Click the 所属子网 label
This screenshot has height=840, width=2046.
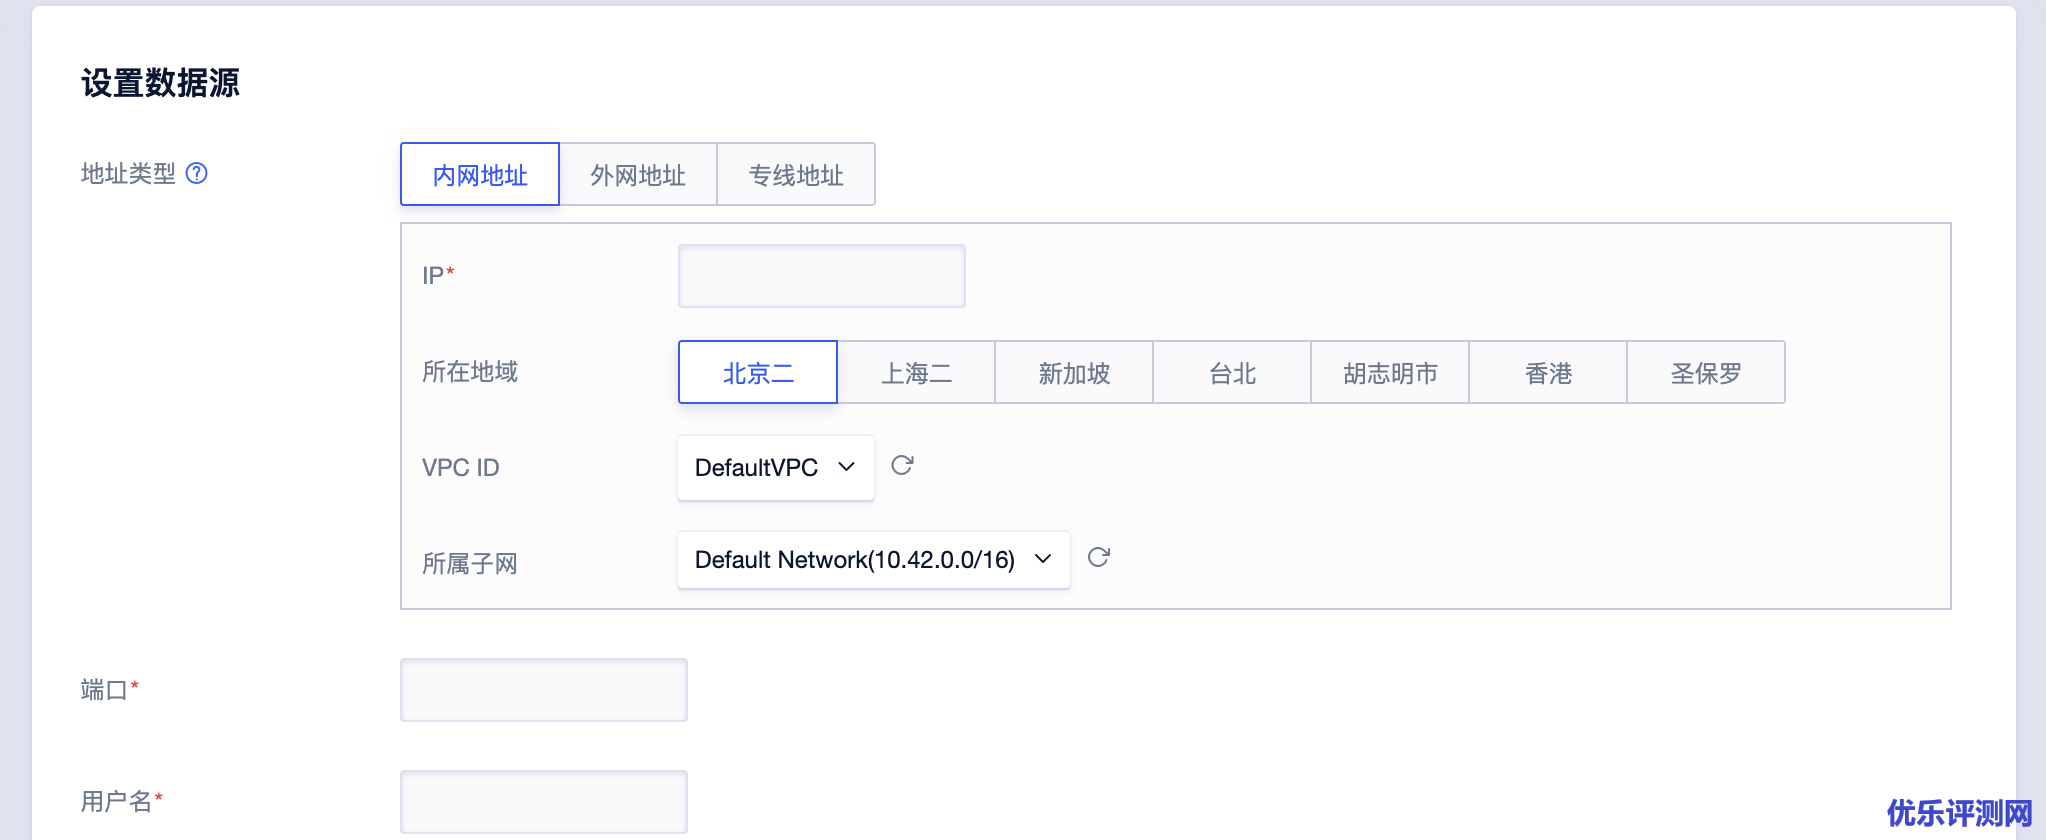click(x=470, y=563)
